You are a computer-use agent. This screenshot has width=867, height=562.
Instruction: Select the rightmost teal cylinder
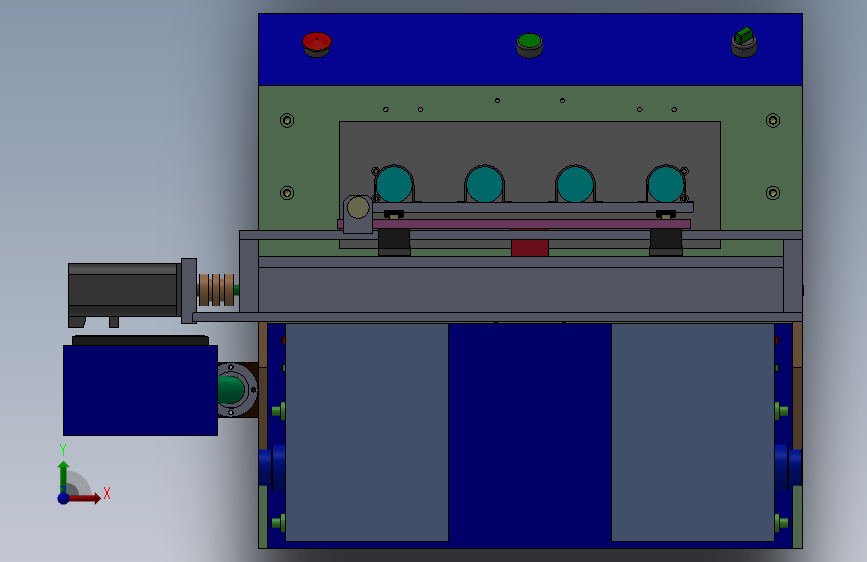coord(666,184)
